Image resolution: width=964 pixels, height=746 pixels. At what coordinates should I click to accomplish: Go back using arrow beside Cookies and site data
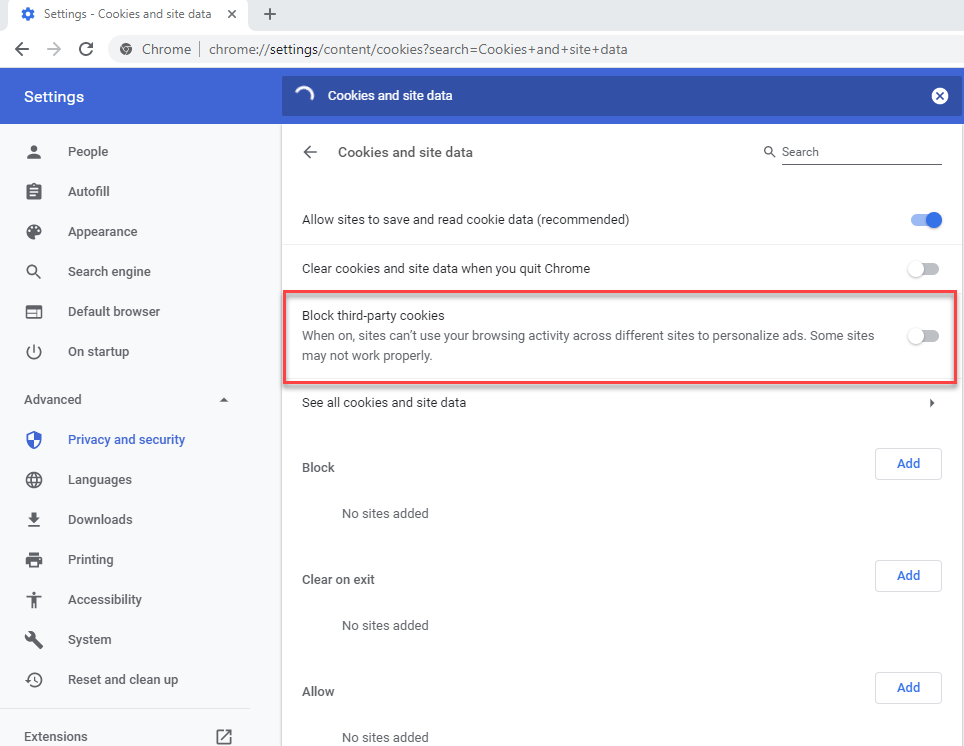310,152
